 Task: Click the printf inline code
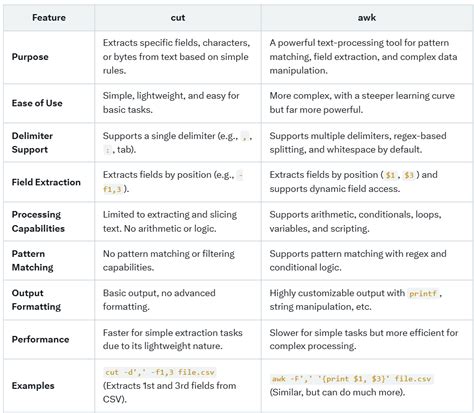[423, 293]
